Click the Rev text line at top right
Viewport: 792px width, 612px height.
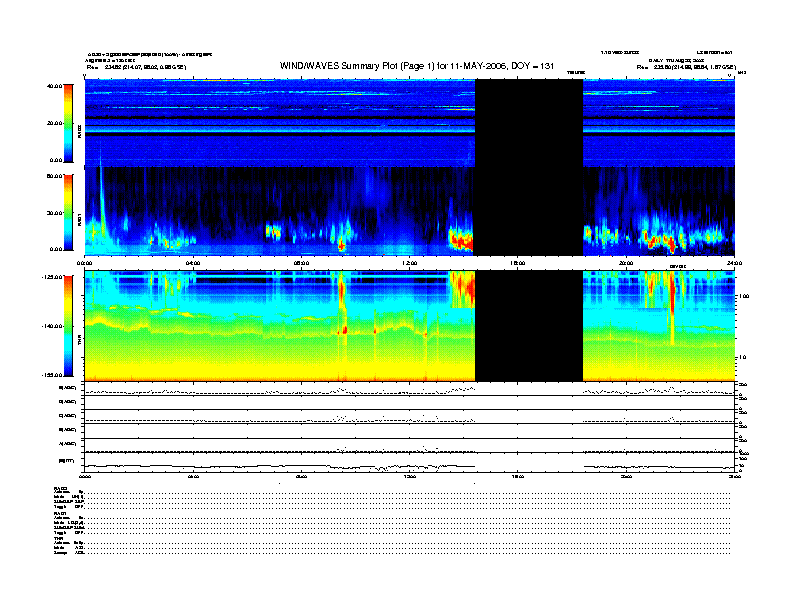click(686, 67)
